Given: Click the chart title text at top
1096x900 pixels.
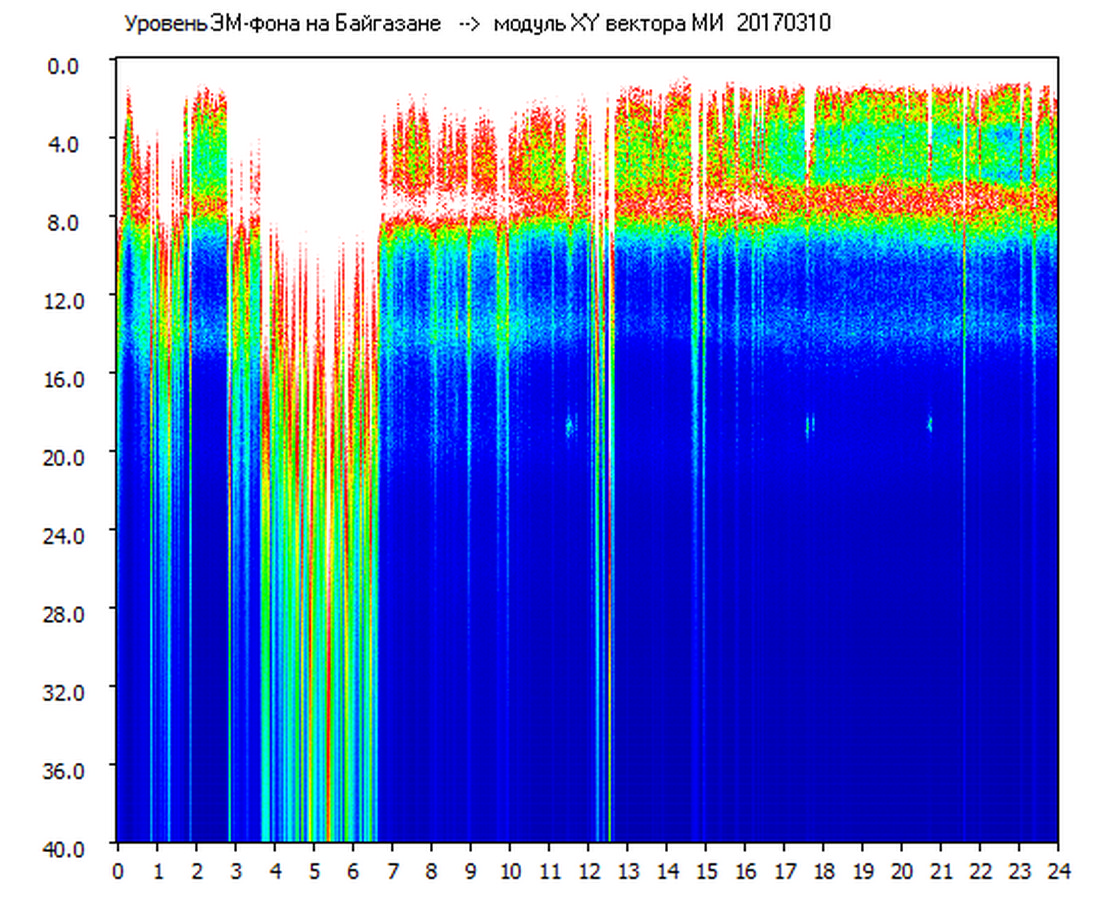Looking at the screenshot, I should [x=476, y=24].
